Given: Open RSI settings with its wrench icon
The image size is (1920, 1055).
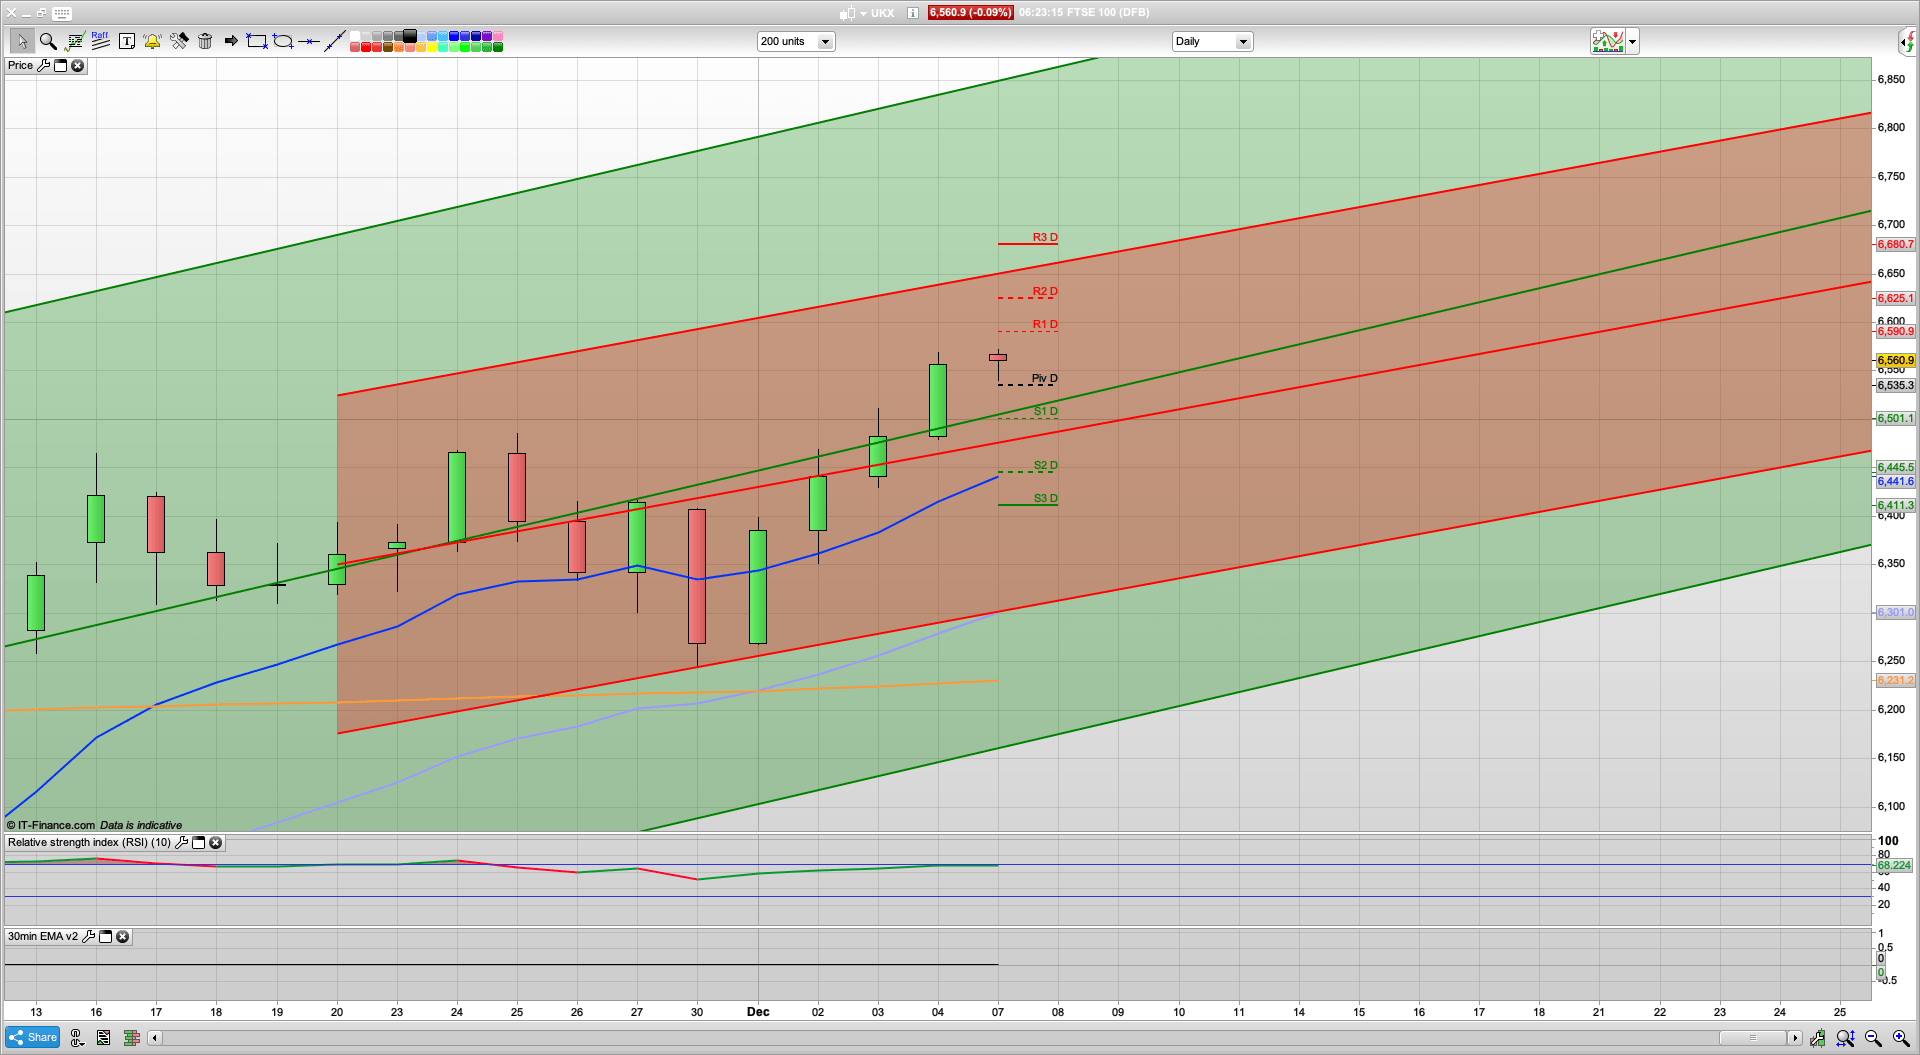Looking at the screenshot, I should pos(181,843).
